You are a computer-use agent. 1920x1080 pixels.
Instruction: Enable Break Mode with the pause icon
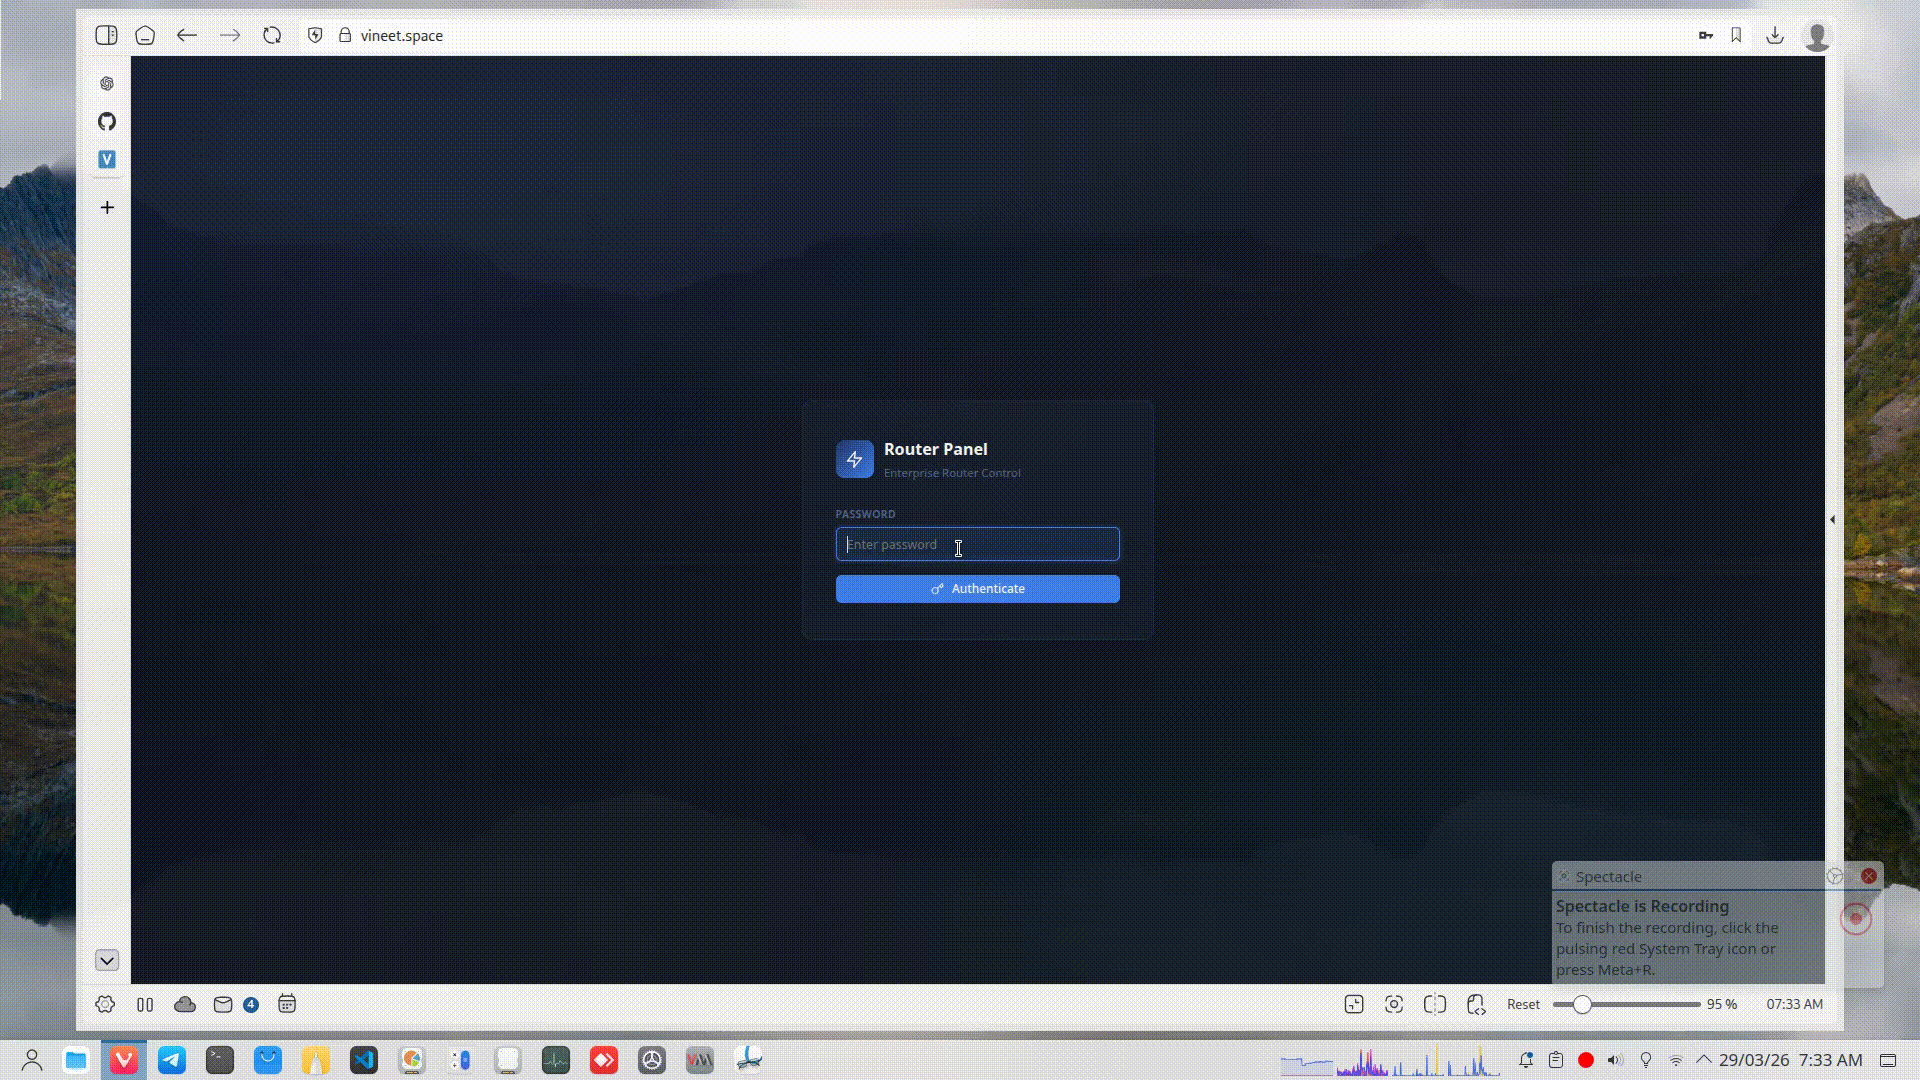(x=145, y=1005)
